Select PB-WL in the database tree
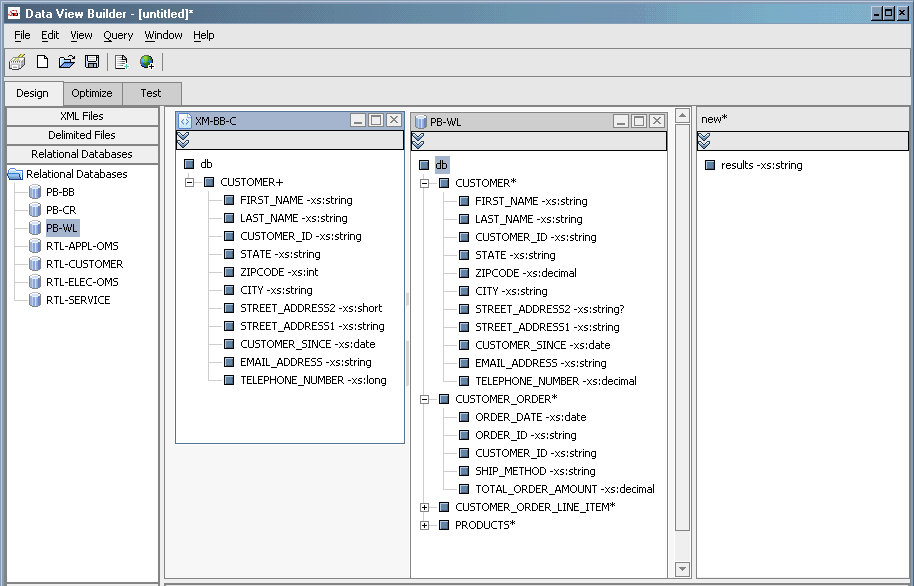 tap(62, 228)
